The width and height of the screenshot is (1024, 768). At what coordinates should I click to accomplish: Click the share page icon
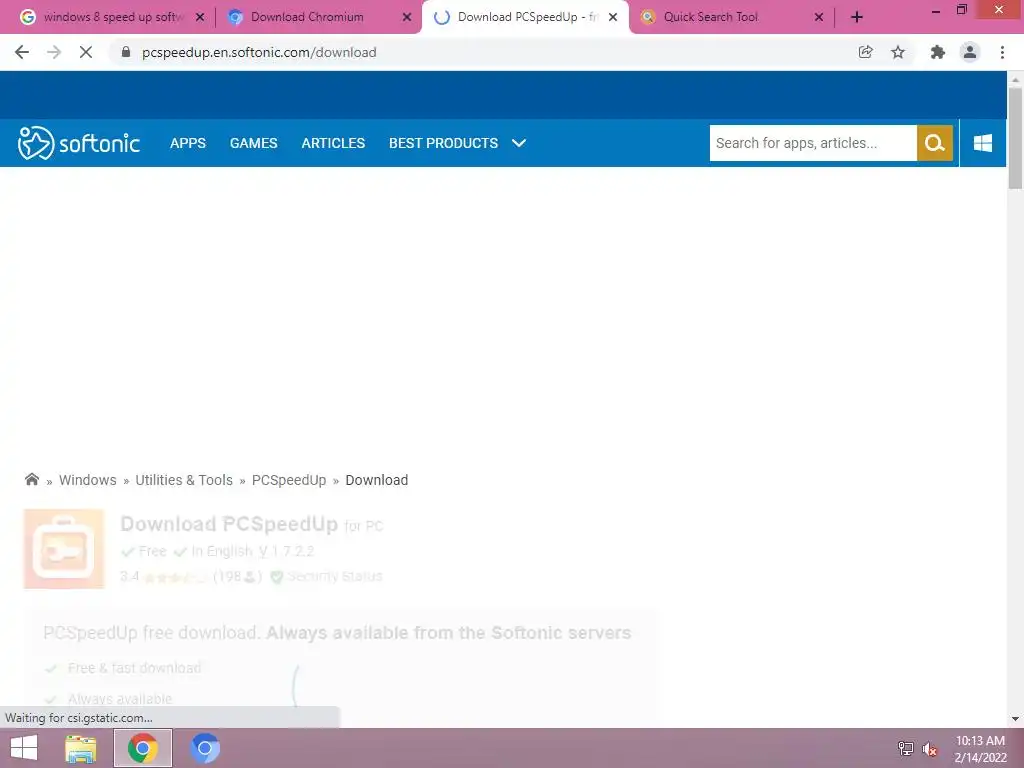(865, 52)
